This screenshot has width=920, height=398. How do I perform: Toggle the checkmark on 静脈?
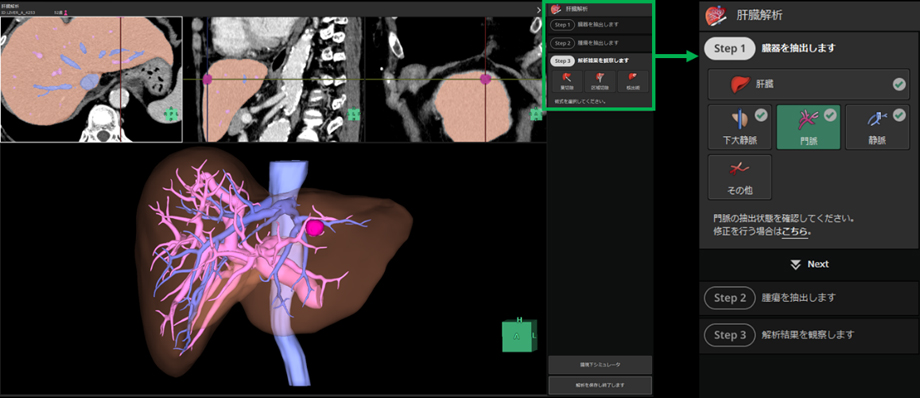pos(898,115)
